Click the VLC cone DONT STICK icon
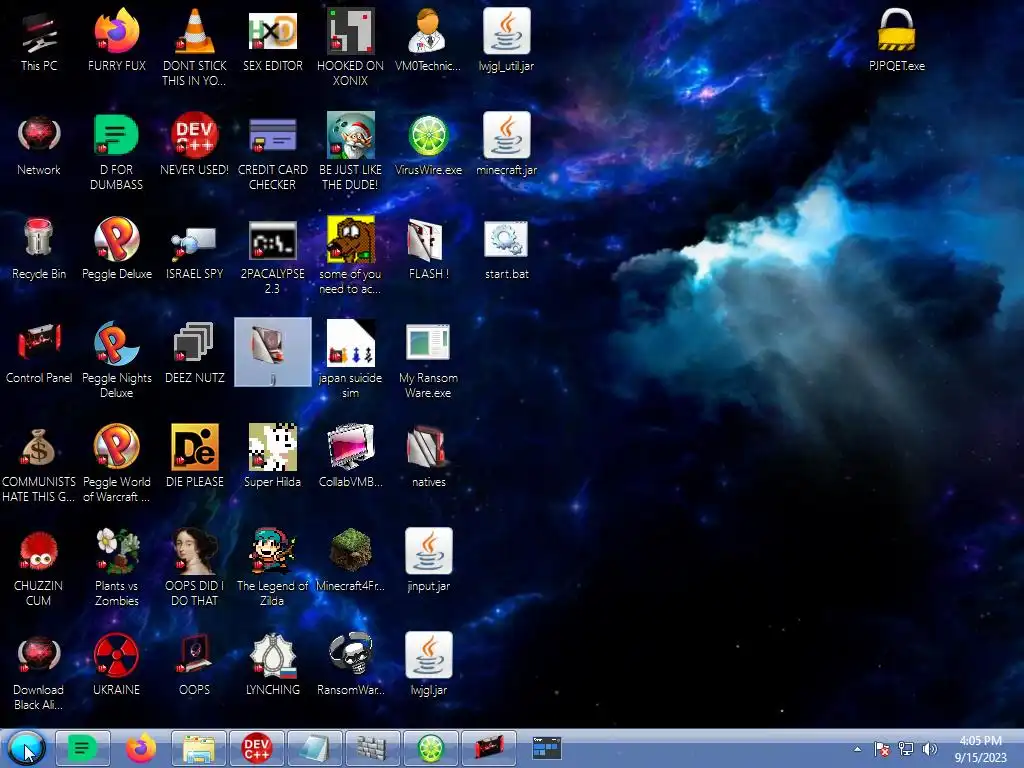The image size is (1024, 768). click(x=195, y=47)
